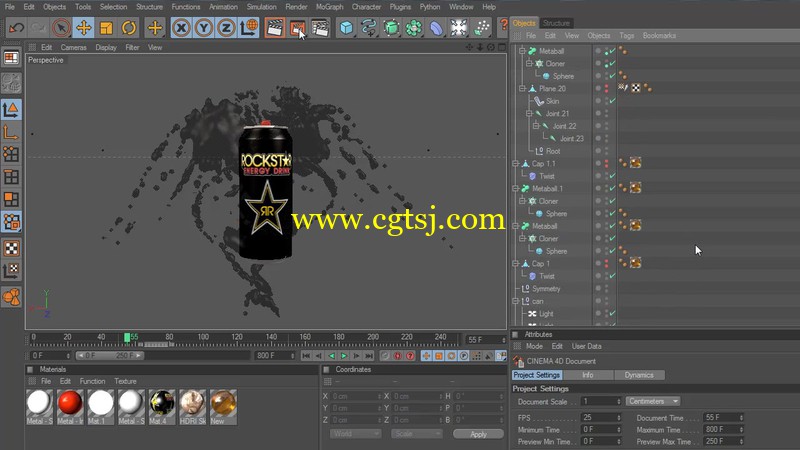Open the Scale mode dropdown
Viewport: 800px width, 450px height.
416,434
